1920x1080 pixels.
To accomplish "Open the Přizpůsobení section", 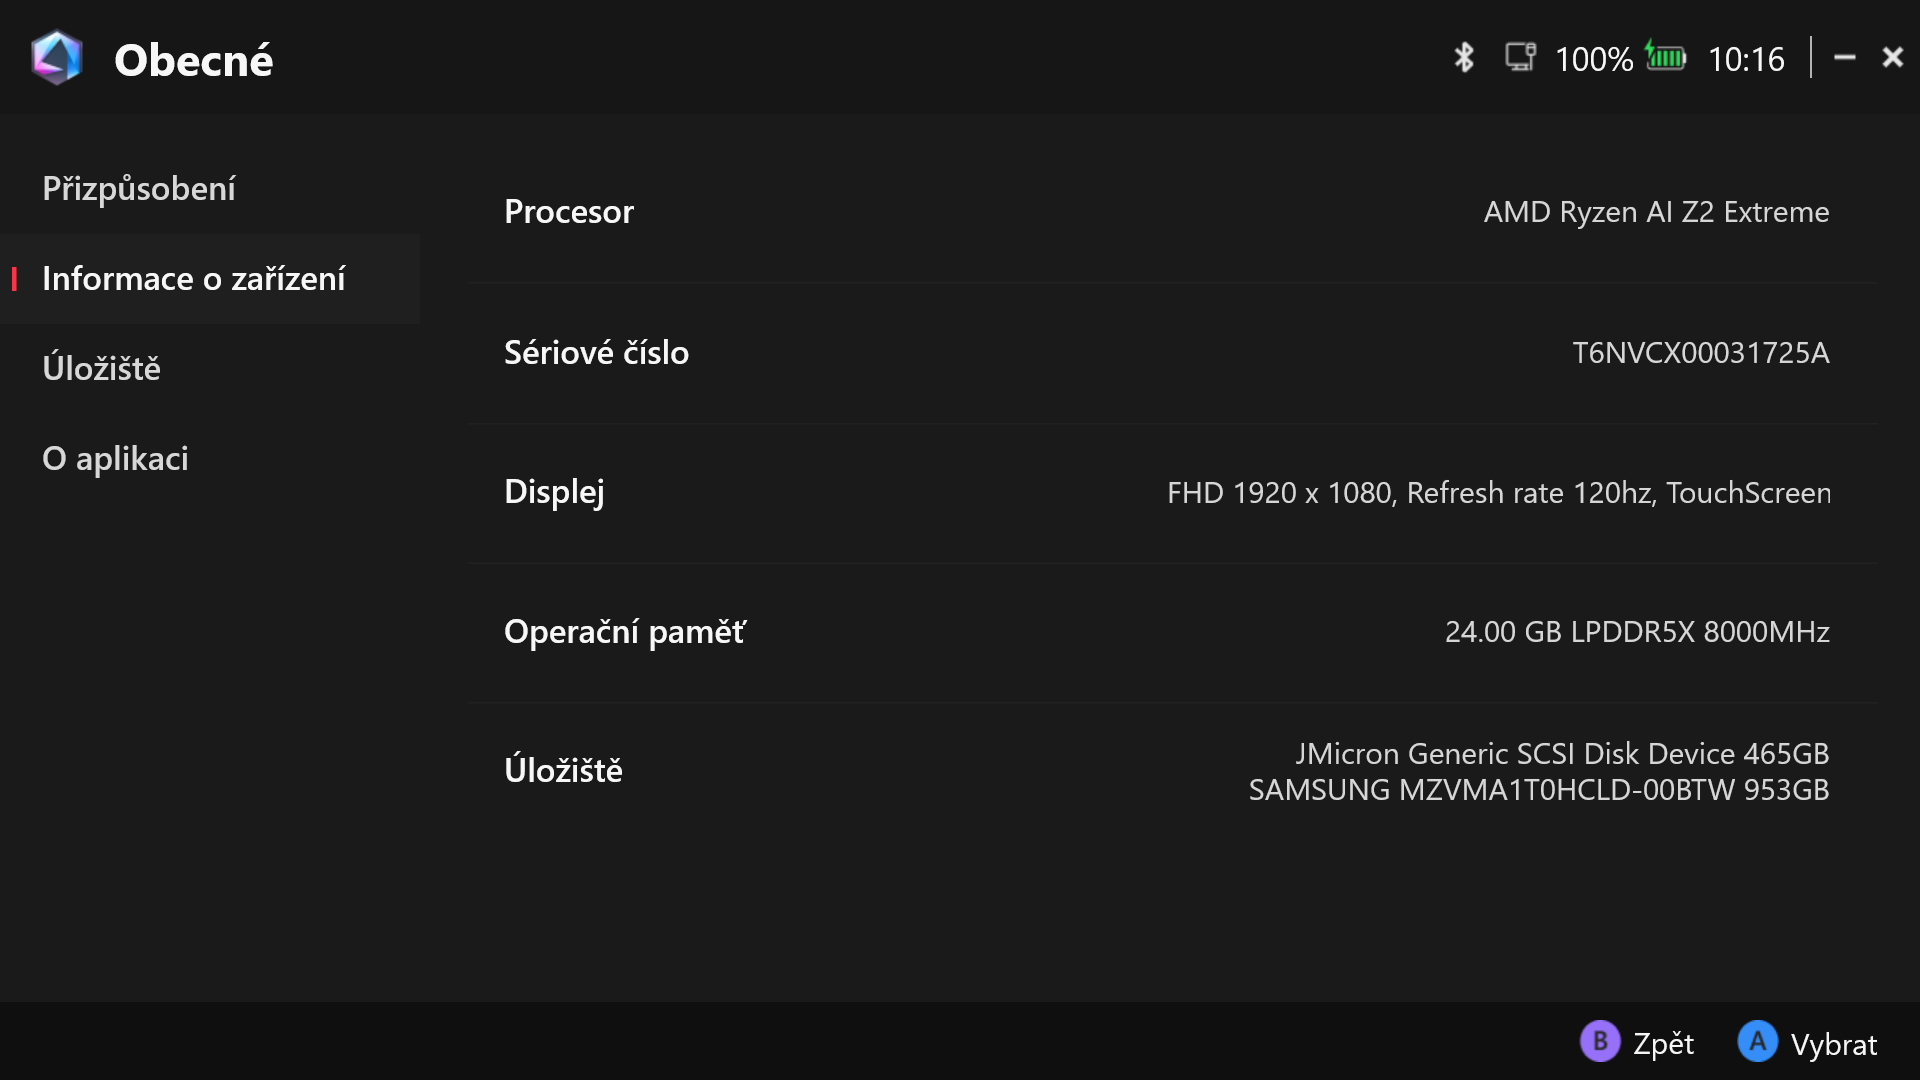I will tap(139, 189).
